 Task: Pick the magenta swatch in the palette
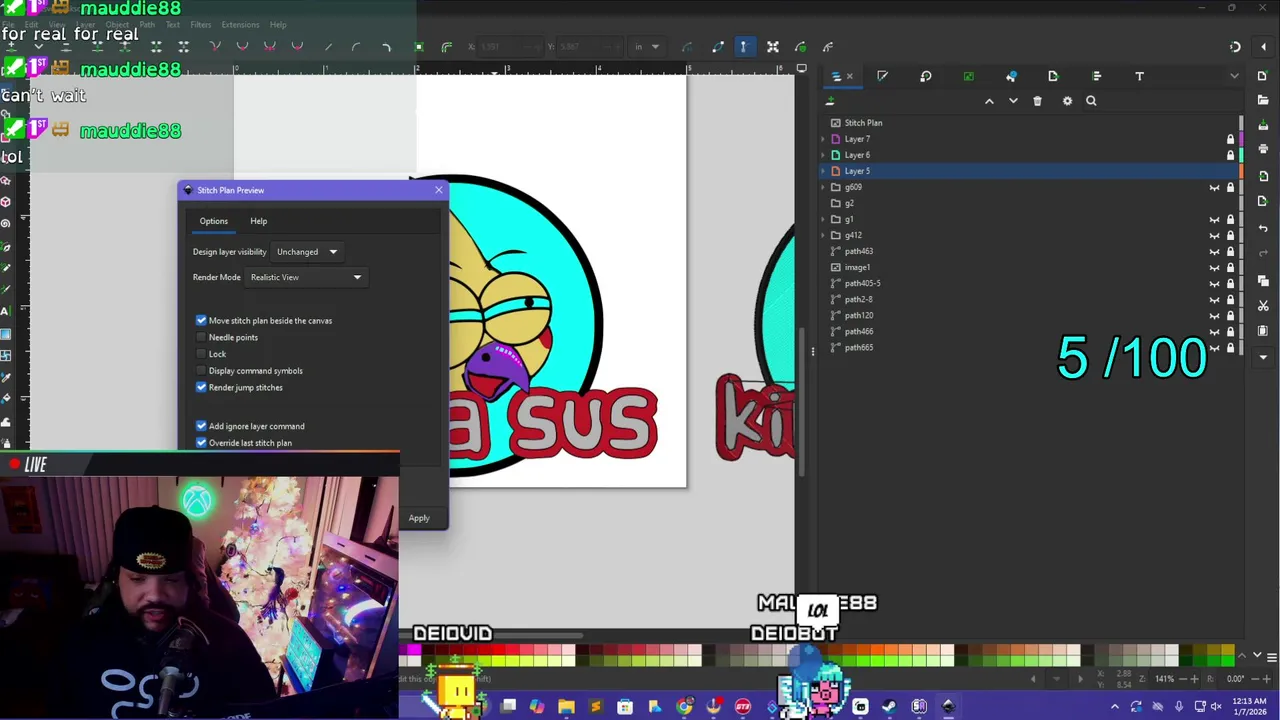(414, 651)
